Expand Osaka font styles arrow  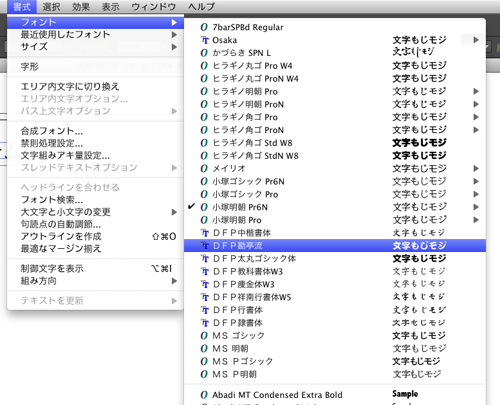point(476,40)
